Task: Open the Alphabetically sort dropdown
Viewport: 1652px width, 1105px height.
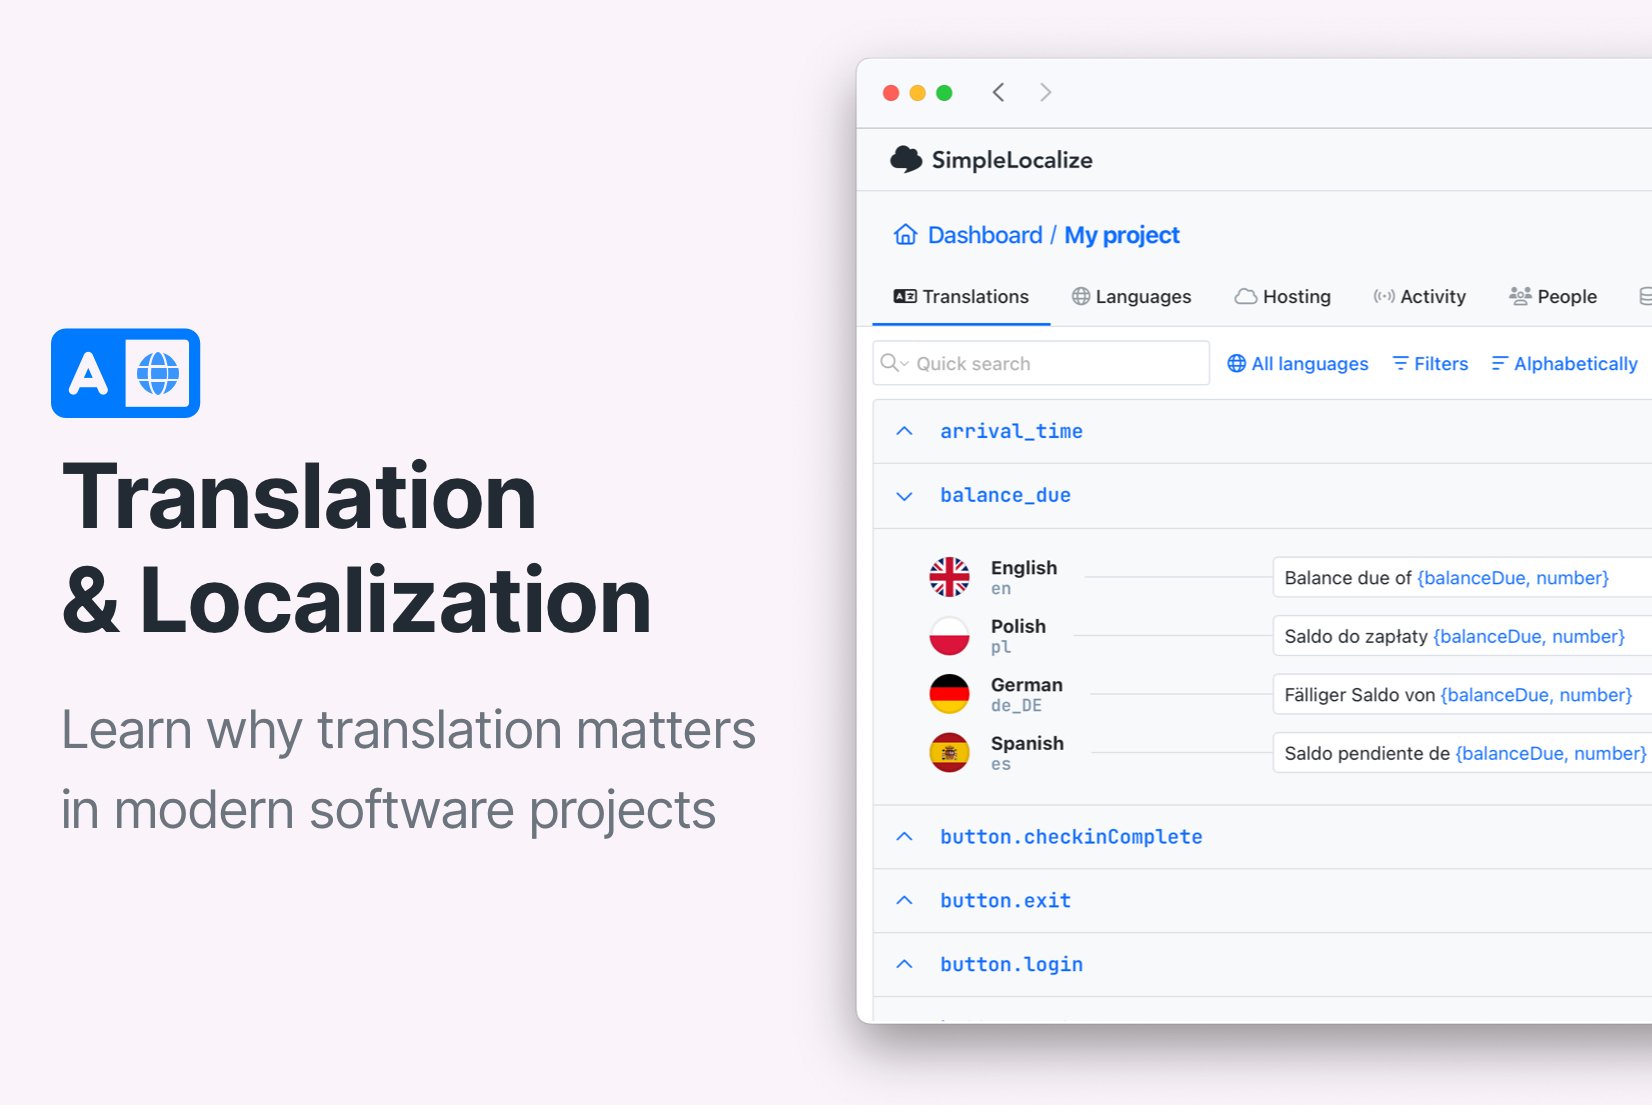Action: tap(1564, 363)
